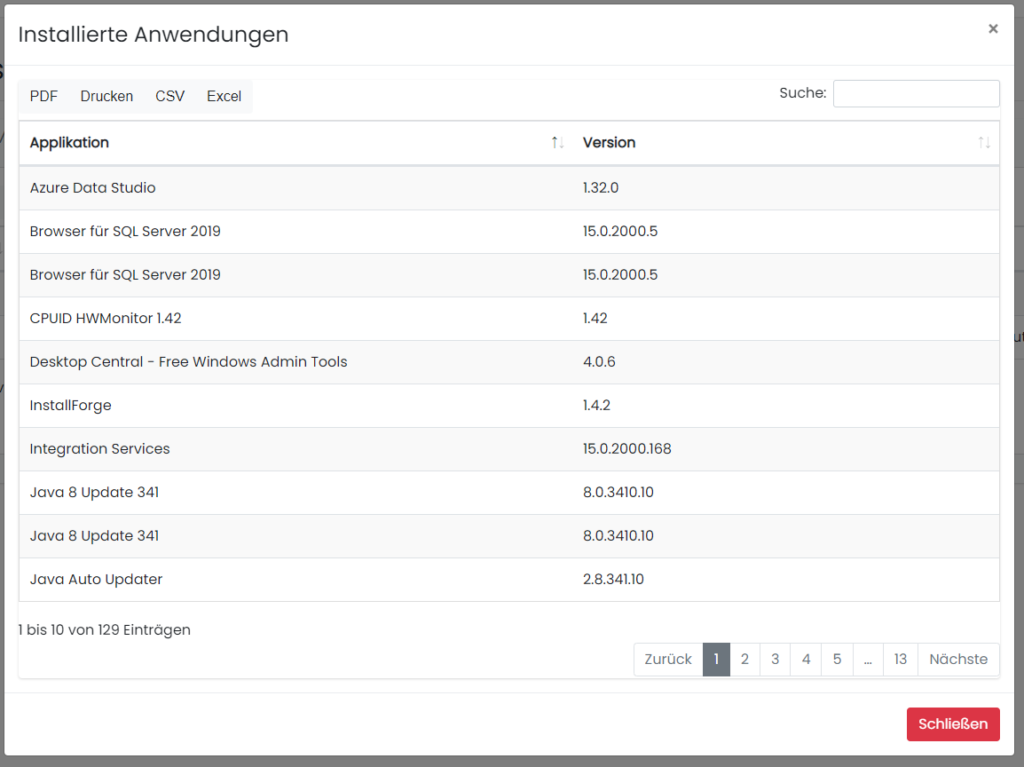
Task: Go to page 2 of results
Action: click(x=745, y=660)
